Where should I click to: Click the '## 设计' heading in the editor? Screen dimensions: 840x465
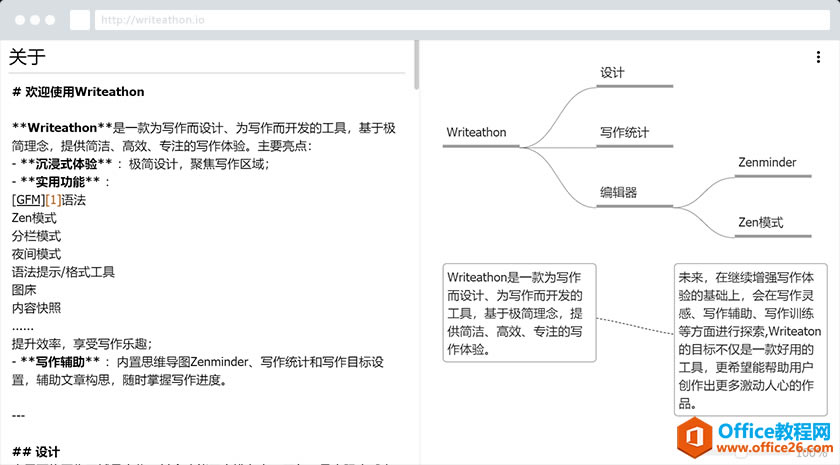click(x=36, y=452)
